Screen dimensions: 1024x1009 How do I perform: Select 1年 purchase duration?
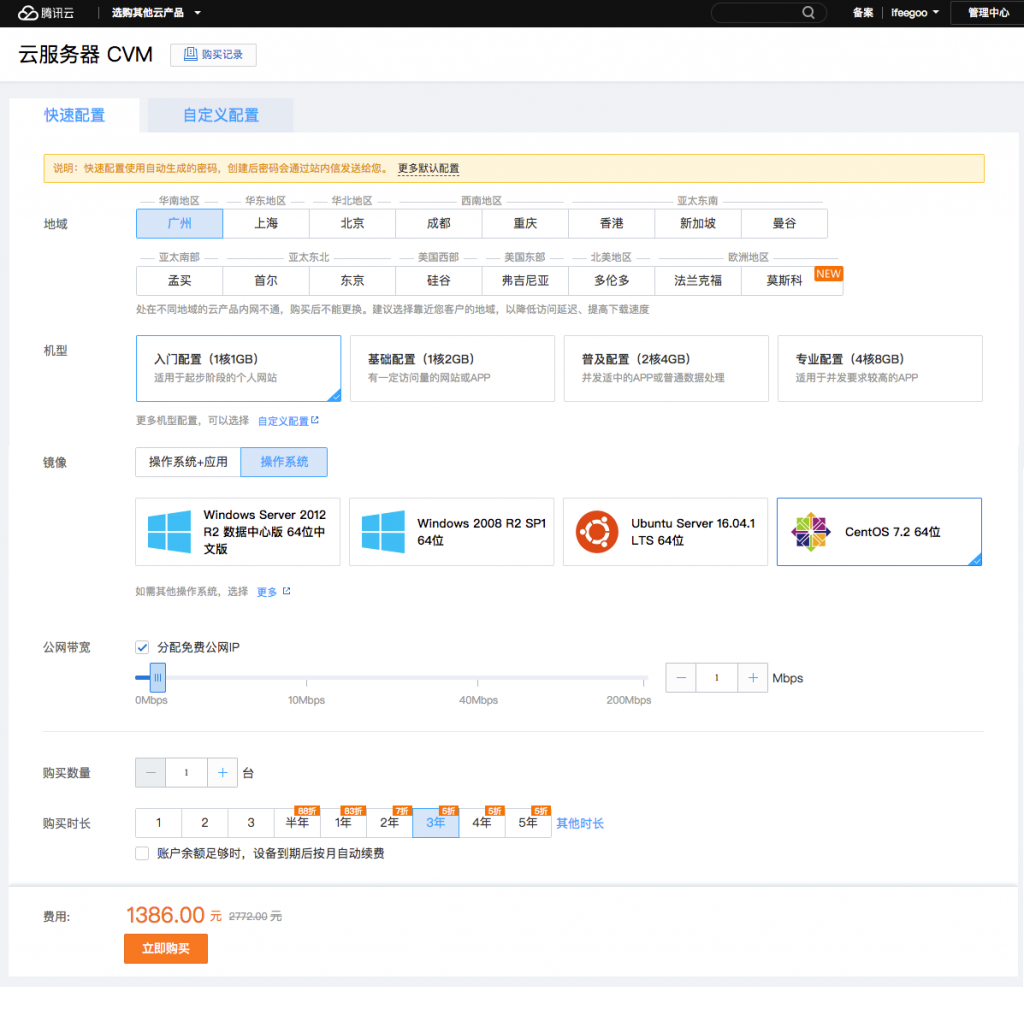344,823
